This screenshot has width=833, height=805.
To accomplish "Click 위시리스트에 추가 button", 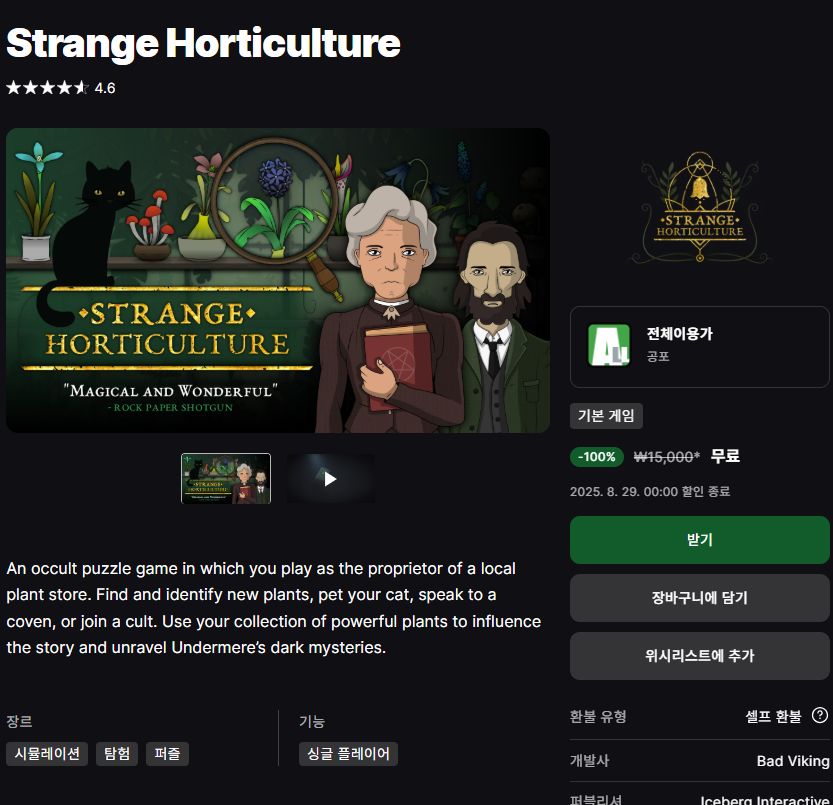I will point(699,656).
